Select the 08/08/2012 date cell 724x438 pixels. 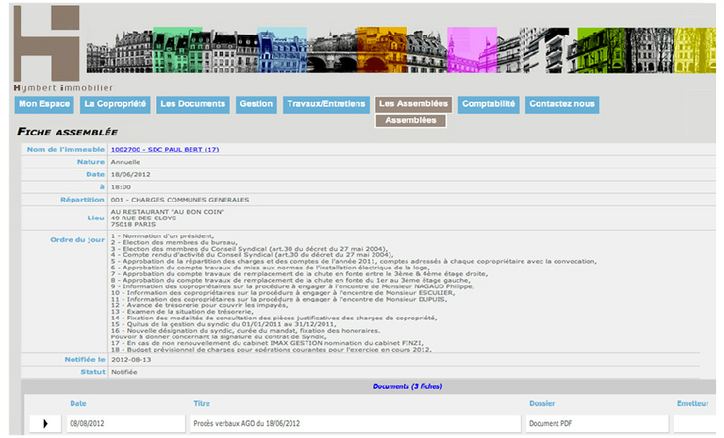click(x=126, y=423)
